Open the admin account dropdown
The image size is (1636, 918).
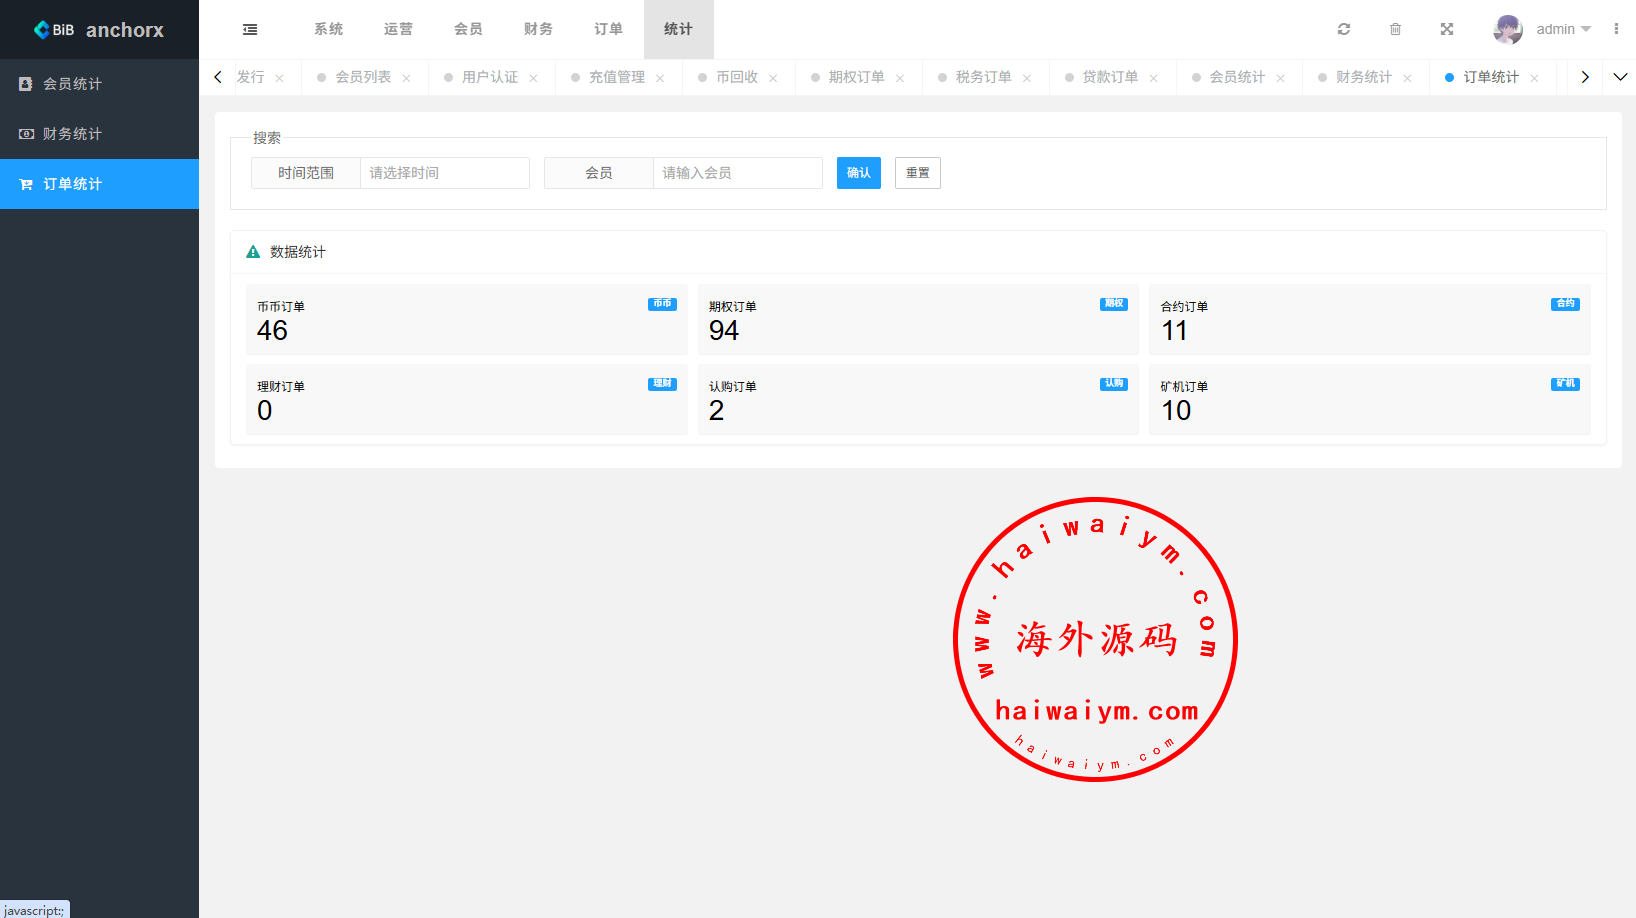point(1563,30)
